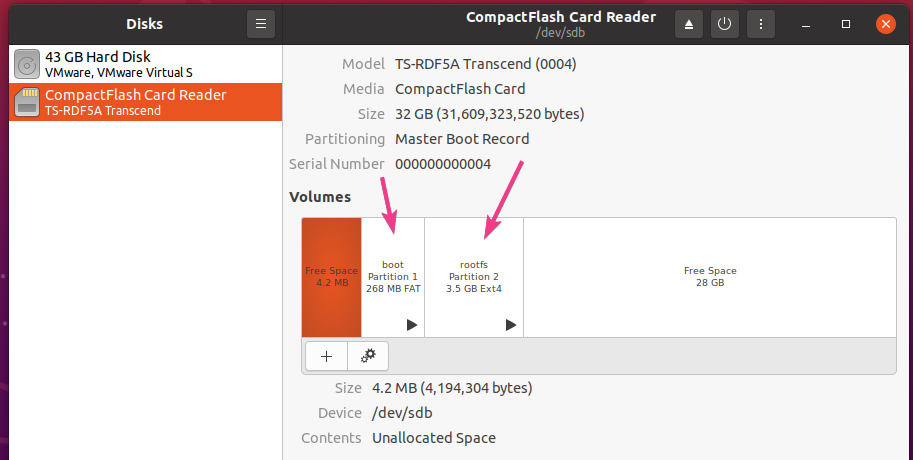Open the drive options kebab menu
This screenshot has width=913, height=460.
761,23
